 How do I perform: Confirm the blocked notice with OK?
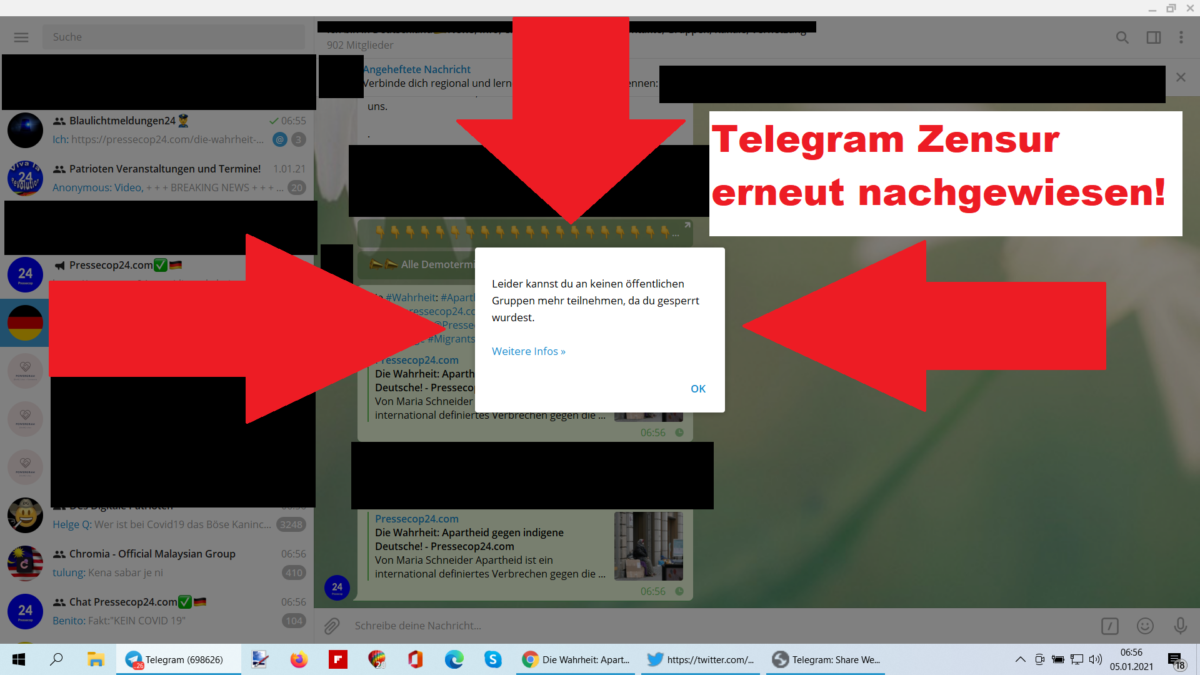(x=698, y=389)
